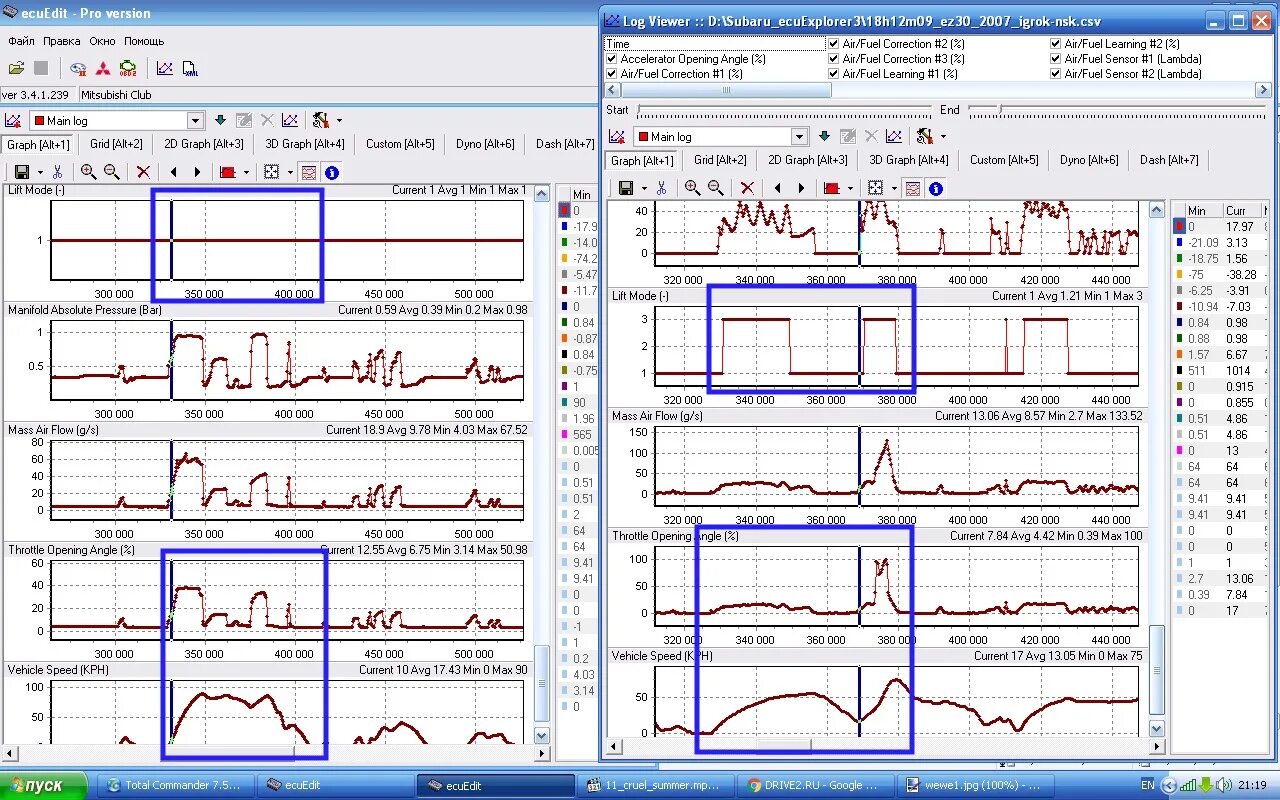Uncheck Air/Fuel Sensor #1 (Lambda)

(1056, 59)
